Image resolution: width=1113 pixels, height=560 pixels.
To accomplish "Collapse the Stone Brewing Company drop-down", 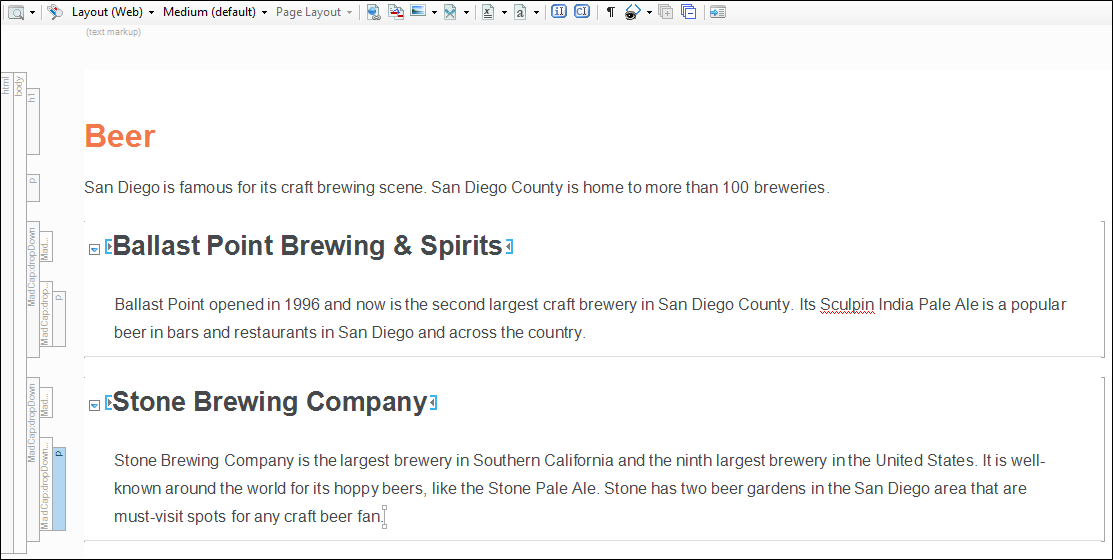I will tap(94, 405).
